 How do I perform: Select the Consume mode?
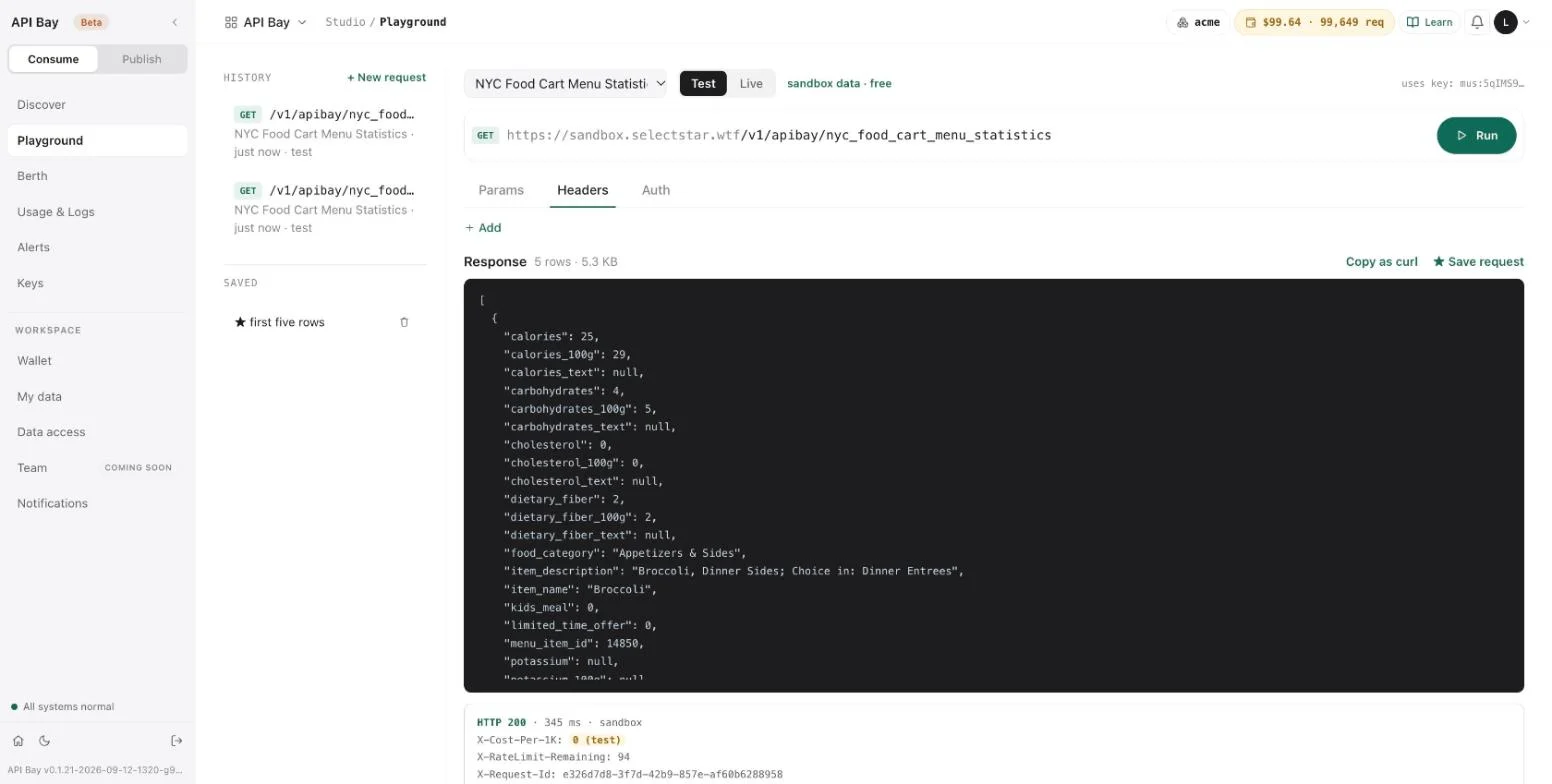click(53, 59)
